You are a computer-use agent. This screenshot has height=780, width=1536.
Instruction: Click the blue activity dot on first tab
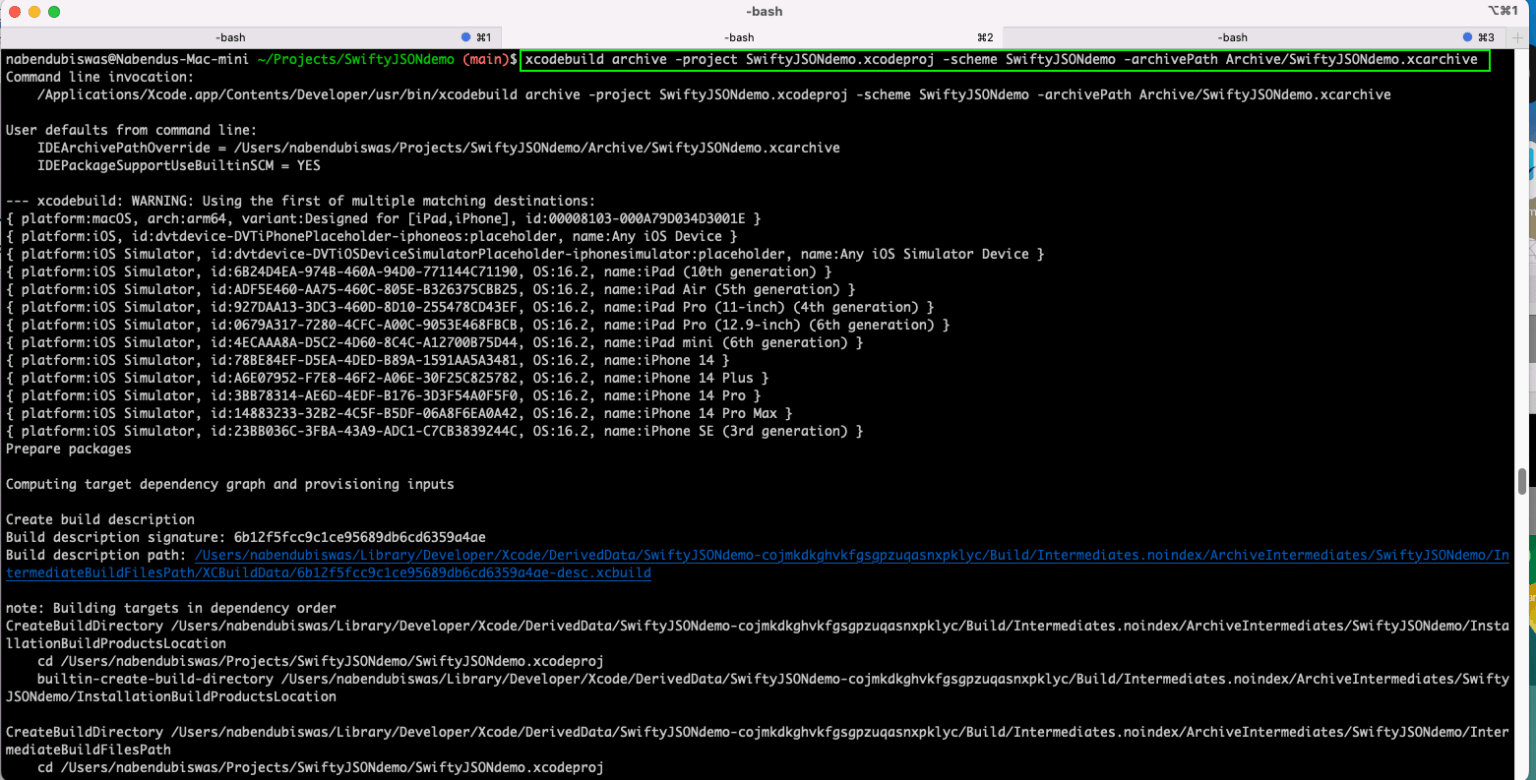pos(466,37)
